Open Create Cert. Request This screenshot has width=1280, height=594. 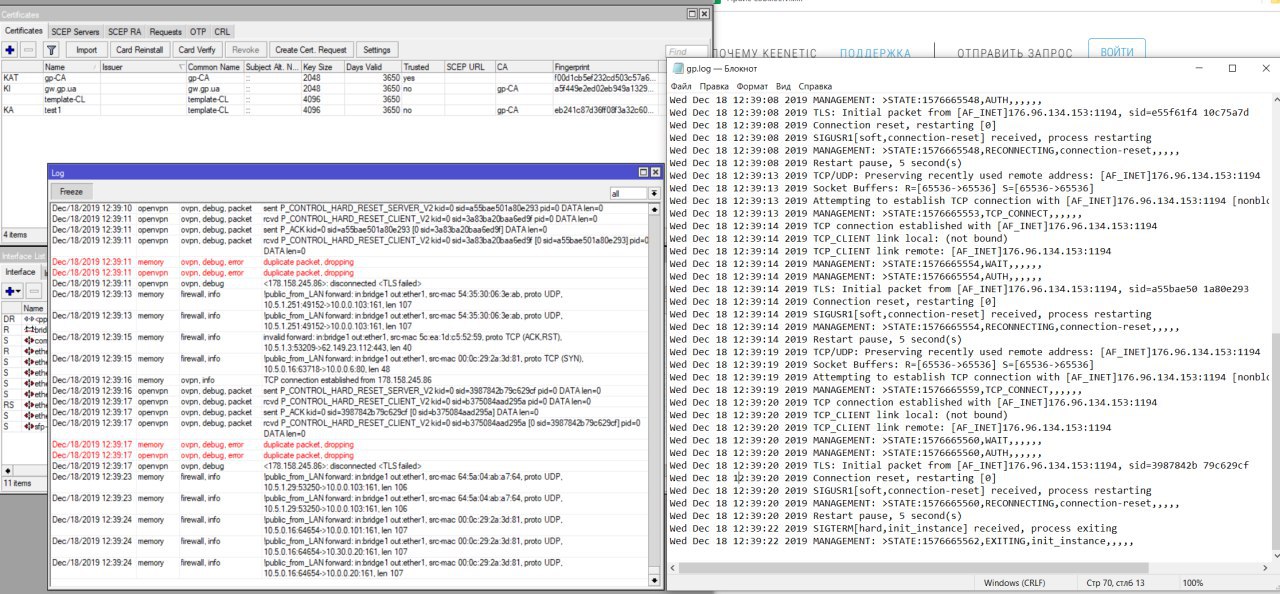[x=311, y=50]
